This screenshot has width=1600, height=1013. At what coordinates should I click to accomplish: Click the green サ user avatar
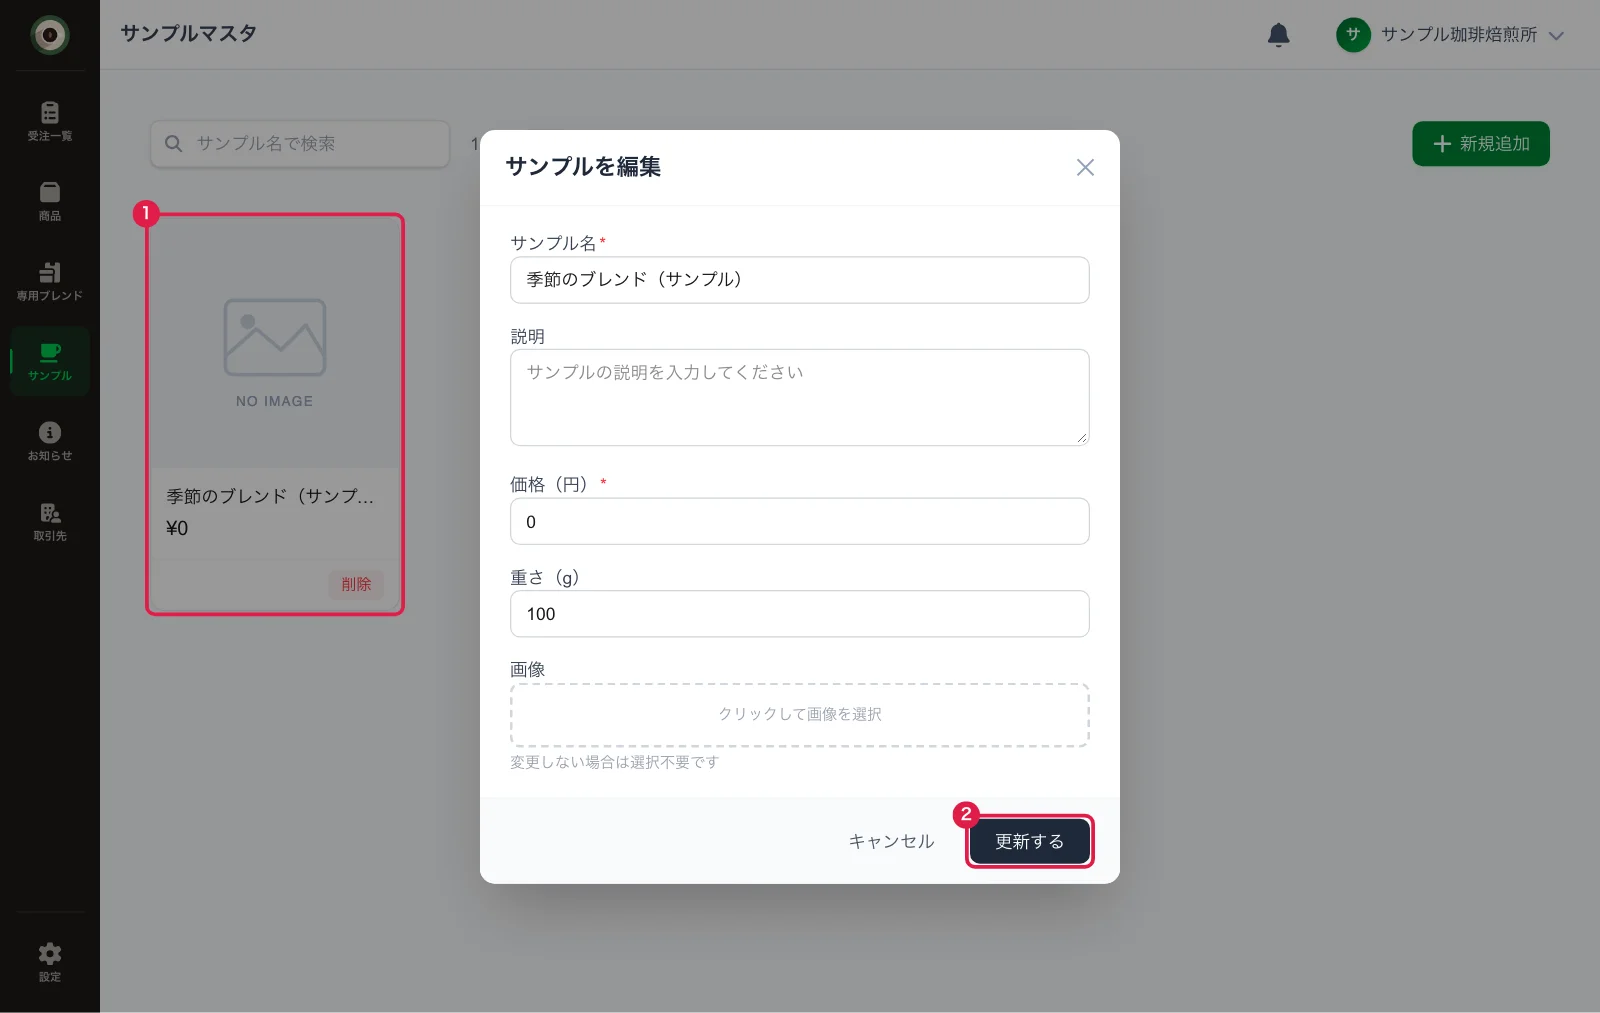click(1353, 35)
